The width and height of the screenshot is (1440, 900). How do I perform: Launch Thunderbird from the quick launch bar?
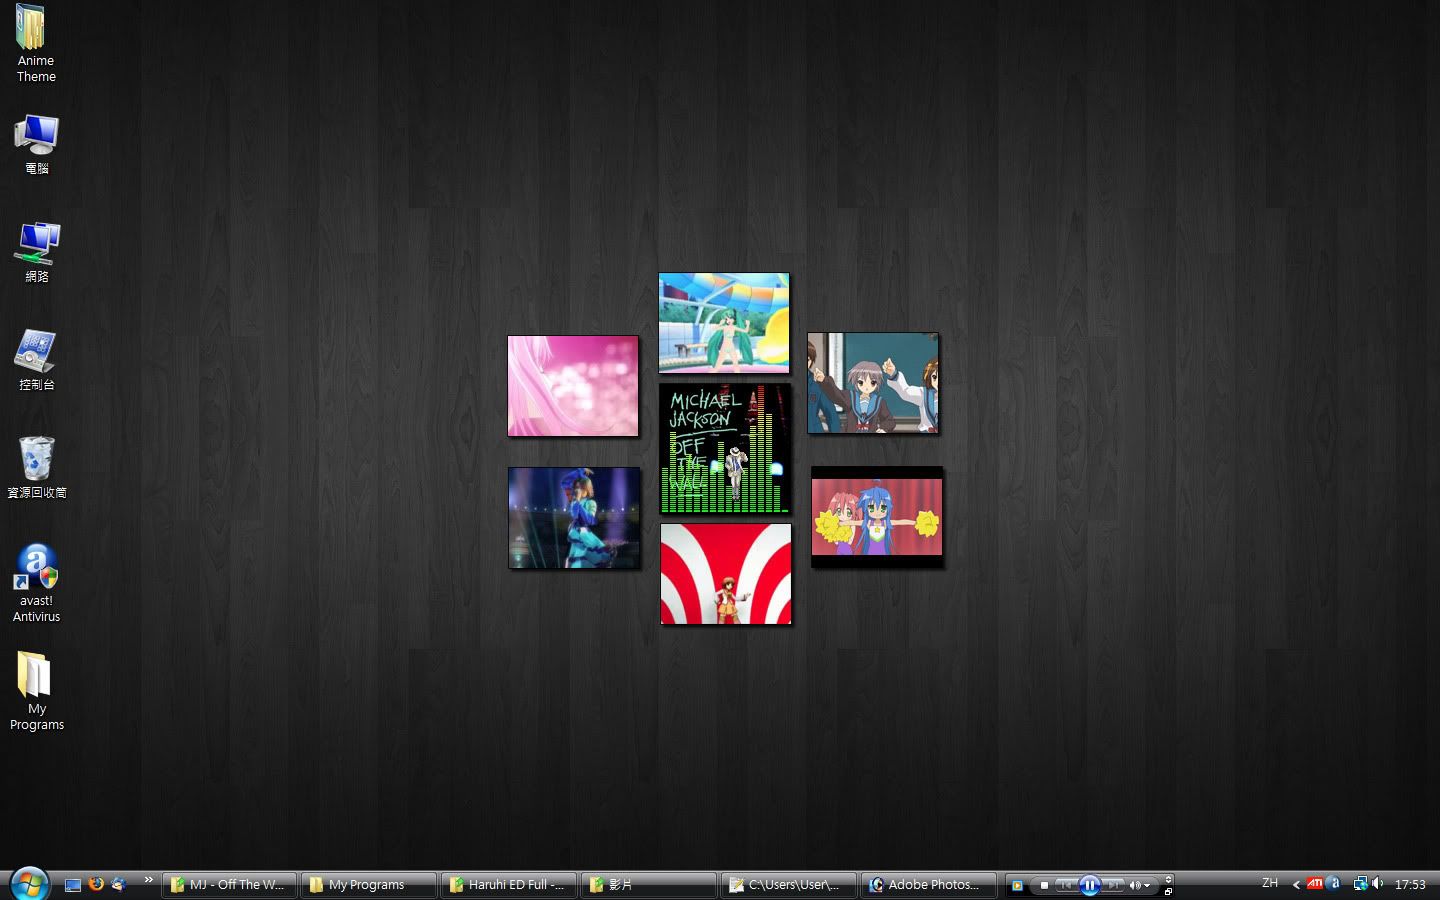[119, 884]
